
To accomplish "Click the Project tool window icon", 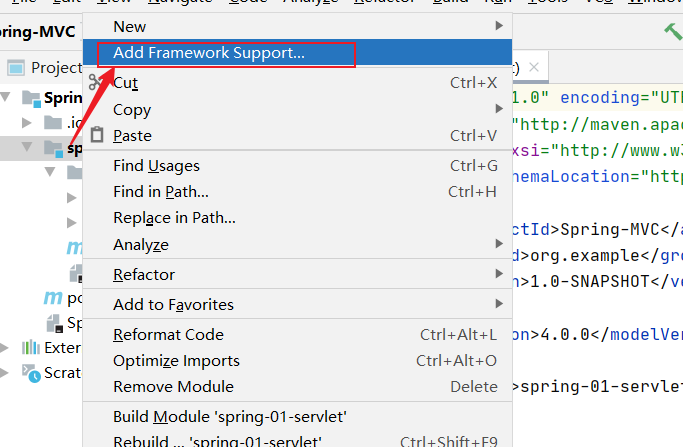I will [x=16, y=68].
